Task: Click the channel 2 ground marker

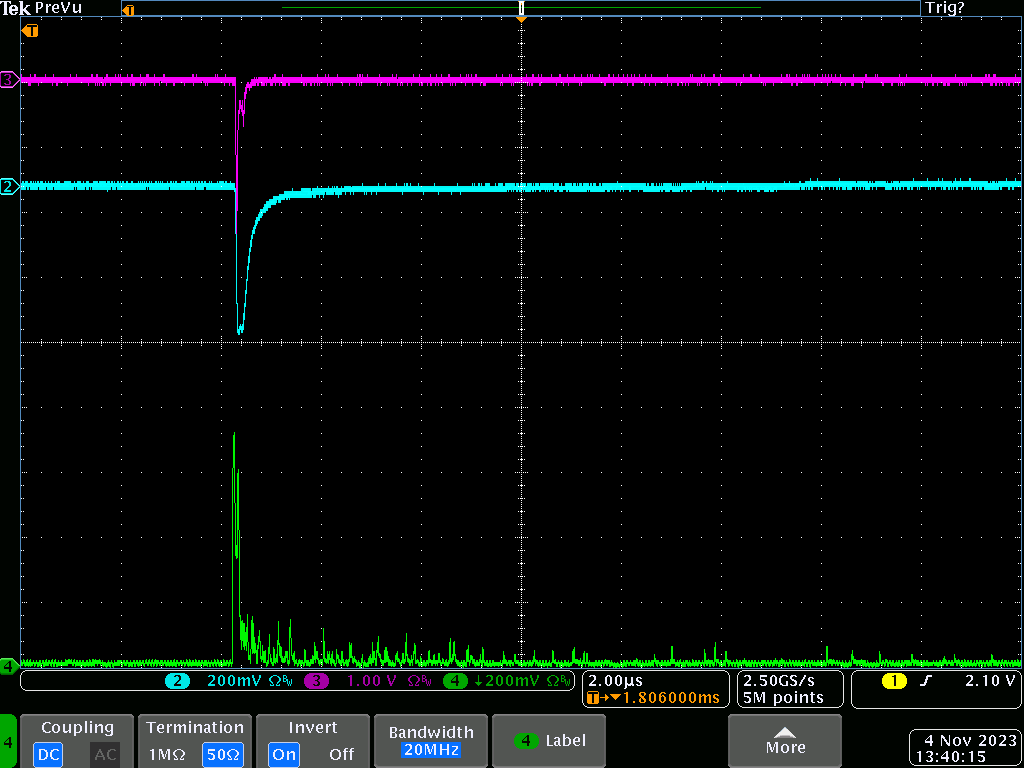Action: 9,186
